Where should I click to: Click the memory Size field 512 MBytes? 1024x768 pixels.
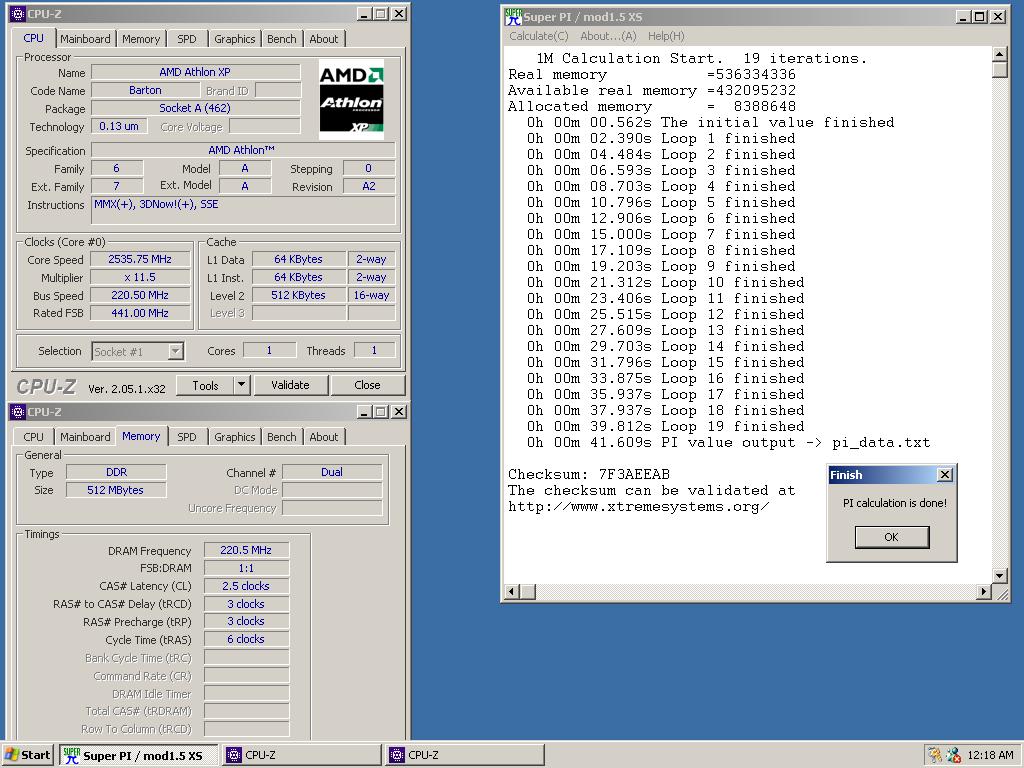click(x=116, y=490)
